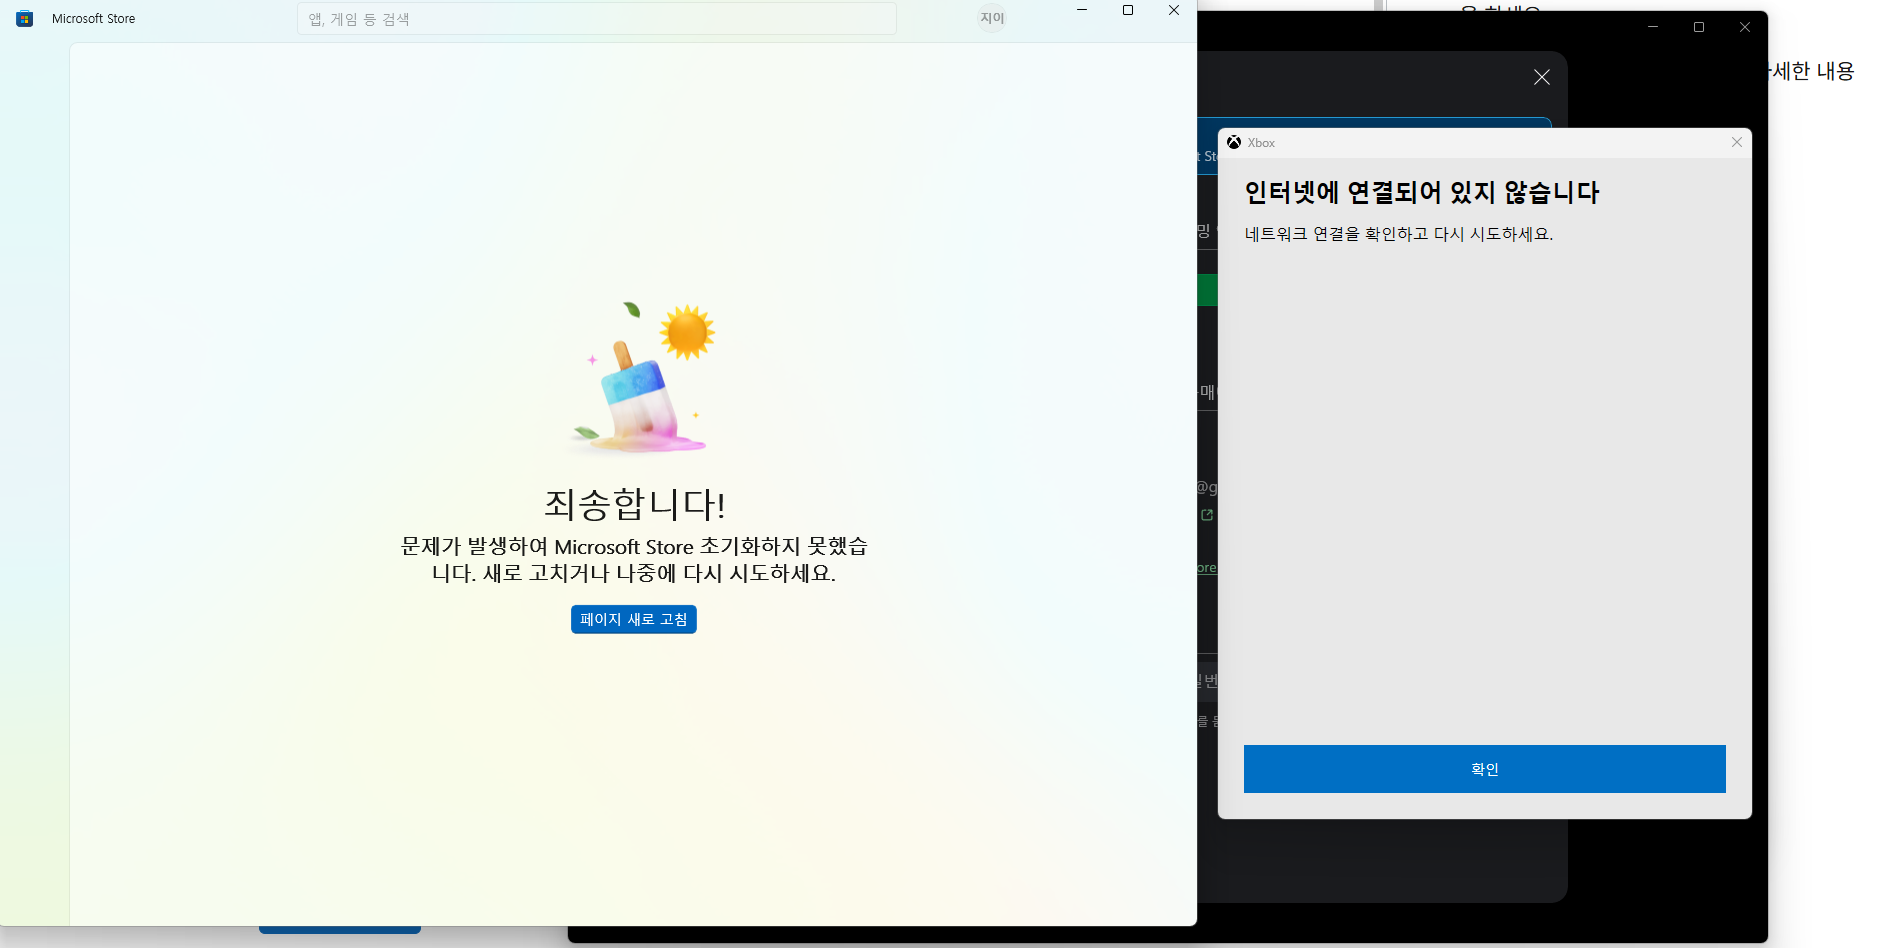
Task: Maximize the dark background window
Action: click(1699, 27)
